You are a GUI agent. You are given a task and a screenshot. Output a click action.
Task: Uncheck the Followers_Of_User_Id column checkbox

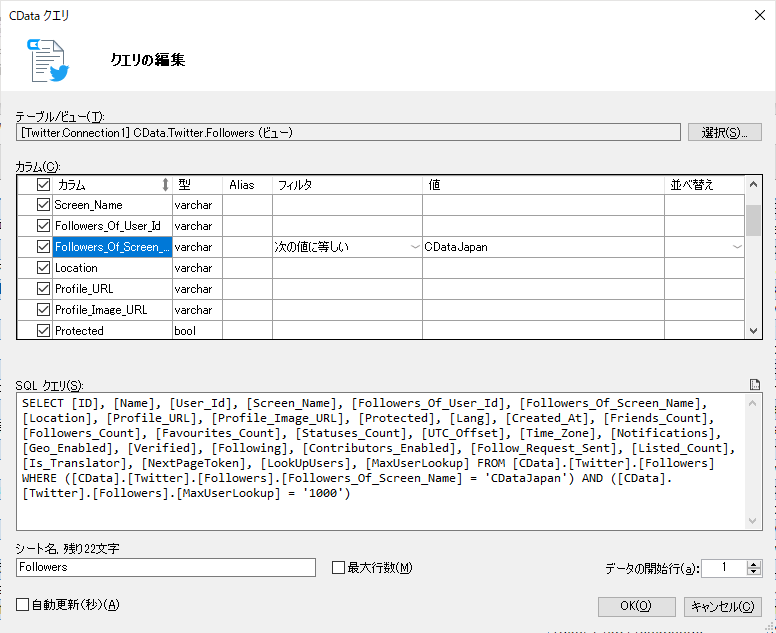click(x=44, y=226)
